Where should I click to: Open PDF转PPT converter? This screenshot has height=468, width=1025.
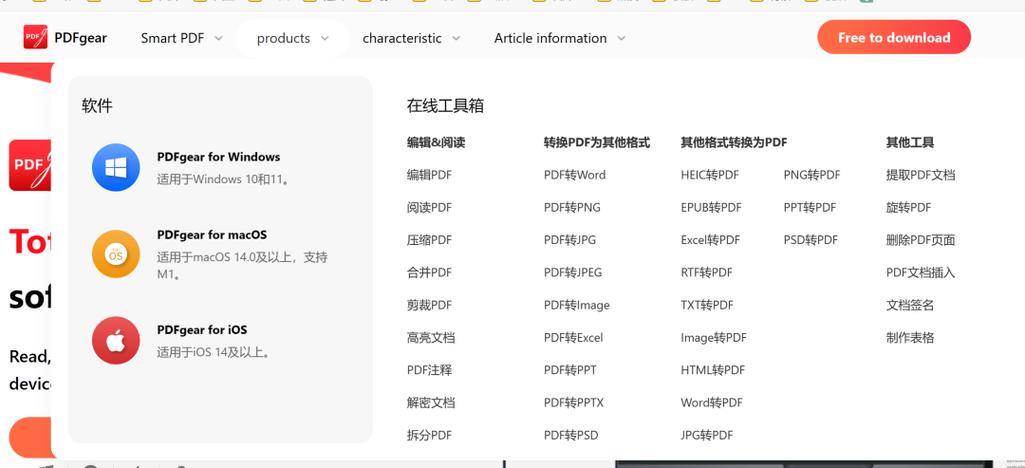[x=570, y=370]
